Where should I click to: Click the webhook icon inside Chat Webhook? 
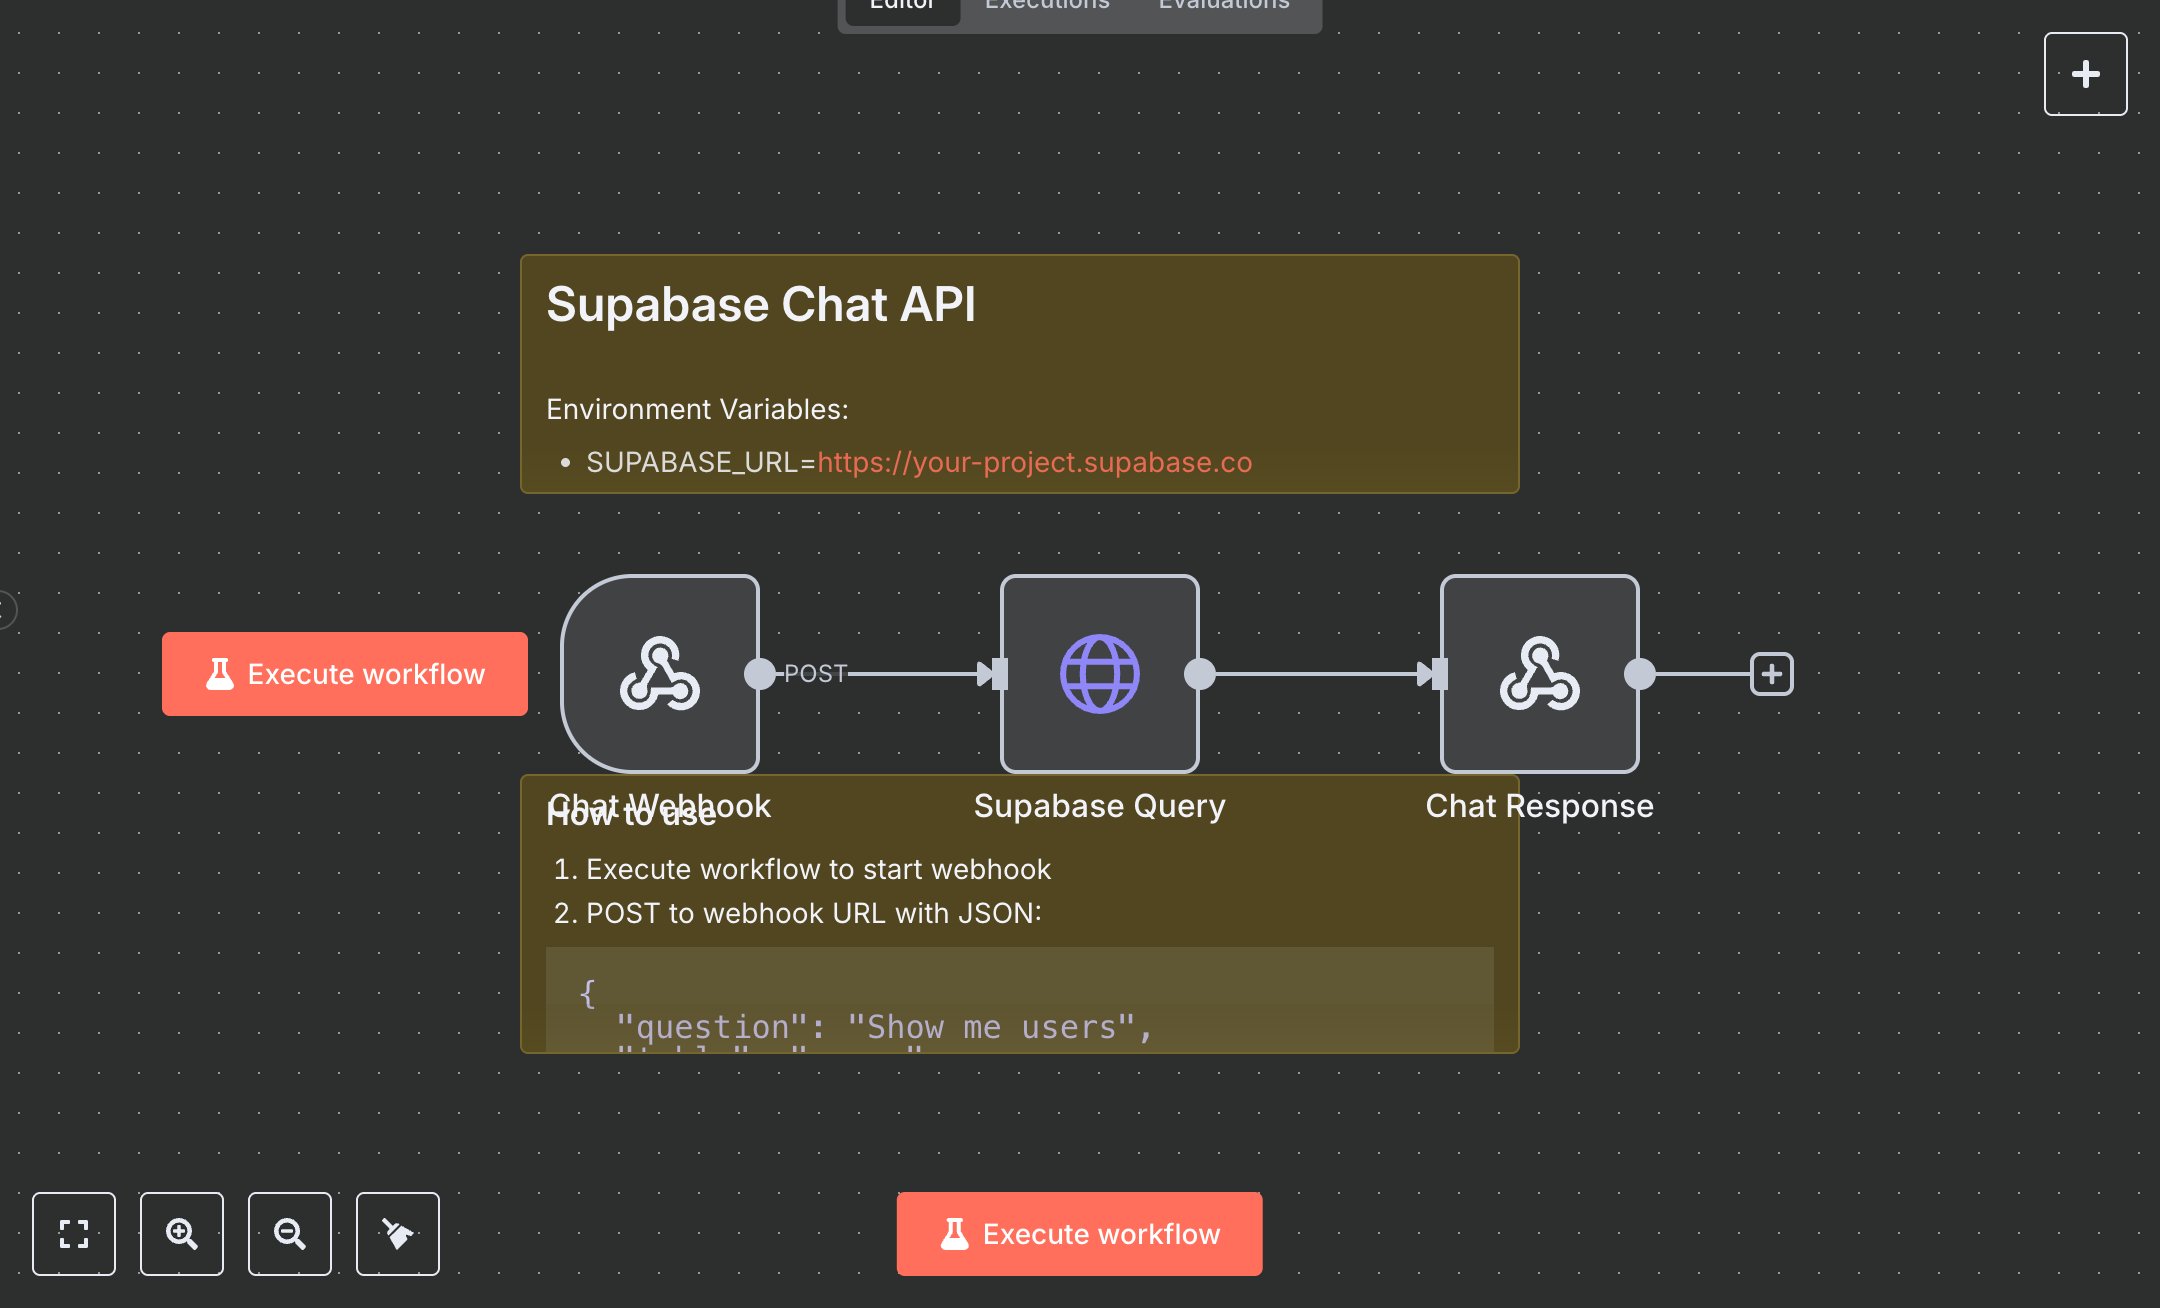pos(660,674)
